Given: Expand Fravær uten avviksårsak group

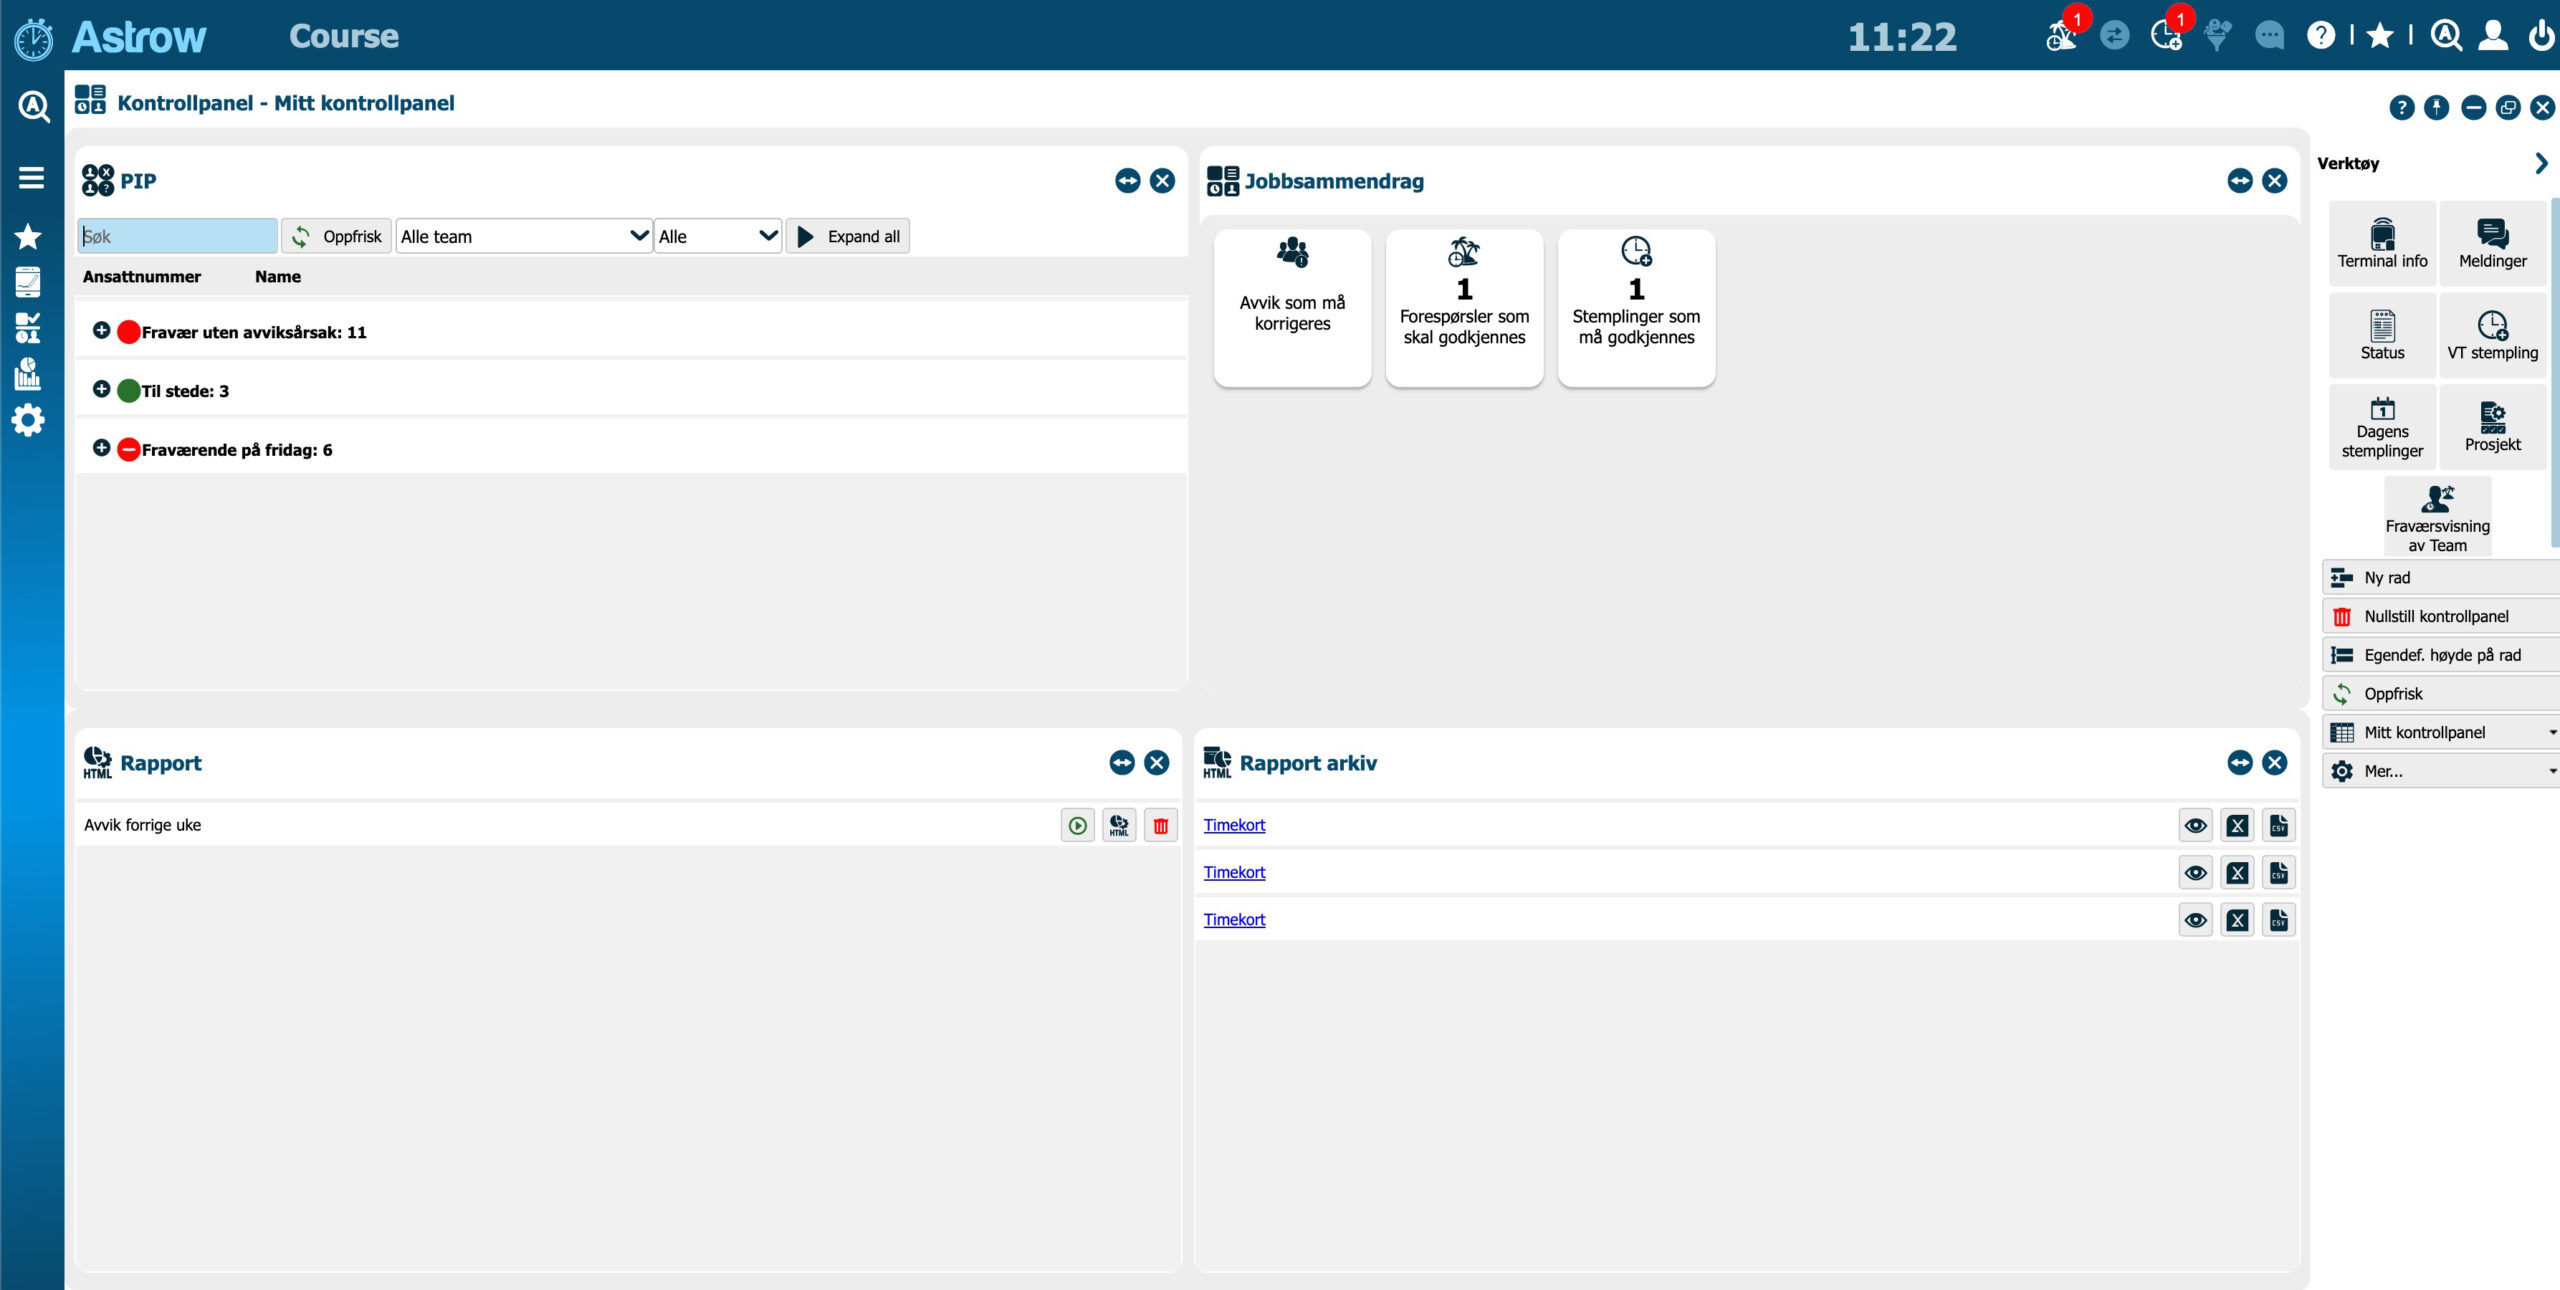Looking at the screenshot, I should (101, 331).
